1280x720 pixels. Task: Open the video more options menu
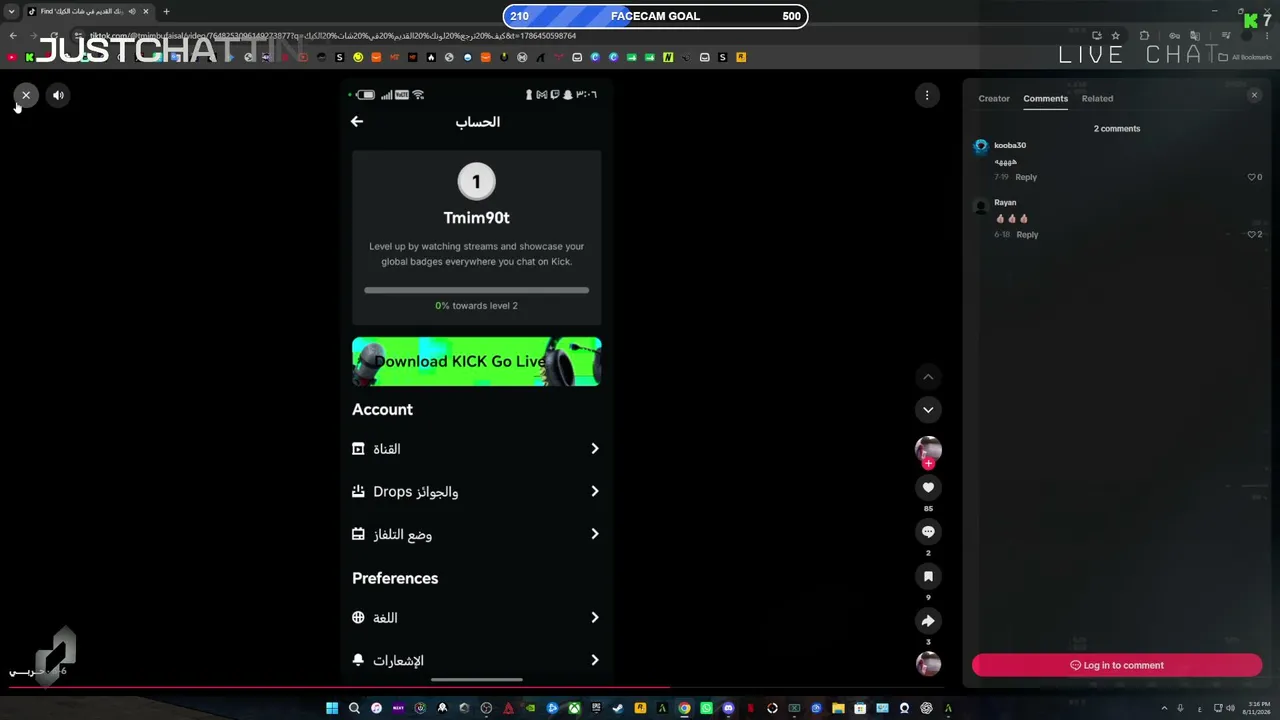927,95
